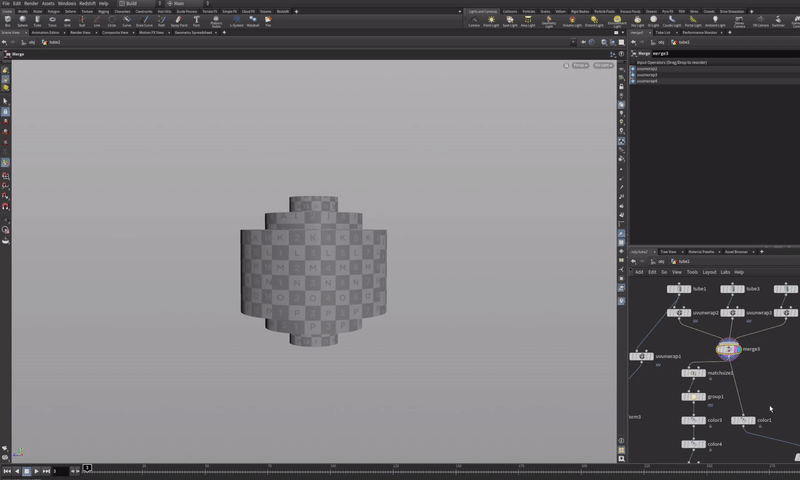Open the Main radial menu dropdown
The height and width of the screenshot is (480, 800).
pyautogui.click(x=187, y=3)
